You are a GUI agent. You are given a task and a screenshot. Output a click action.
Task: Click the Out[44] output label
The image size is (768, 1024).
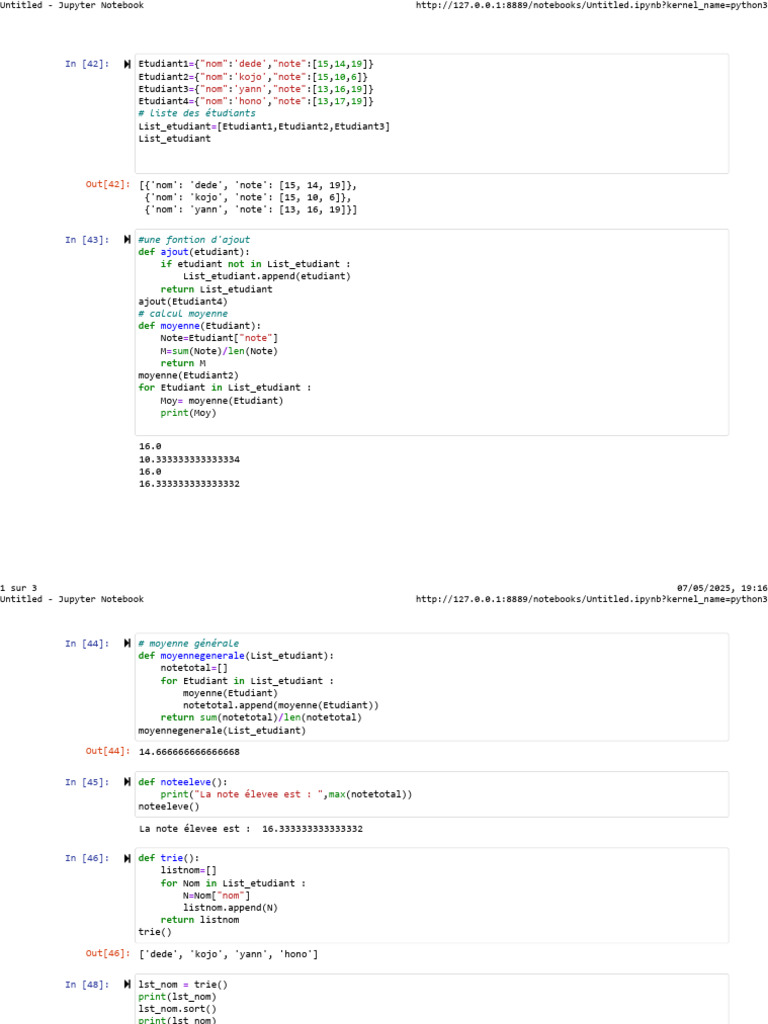coord(108,751)
